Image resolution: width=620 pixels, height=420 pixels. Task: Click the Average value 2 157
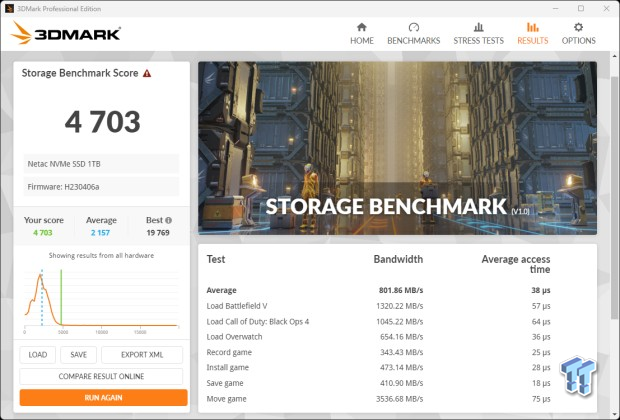click(x=100, y=233)
